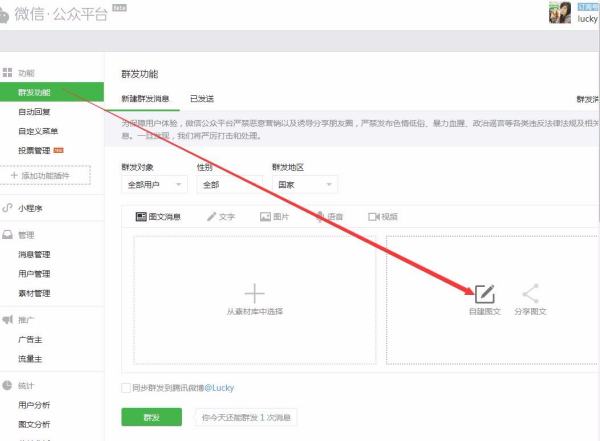Open 用户分析 in the sidebar
Viewport: 600px width, 441px height.
click(x=34, y=405)
